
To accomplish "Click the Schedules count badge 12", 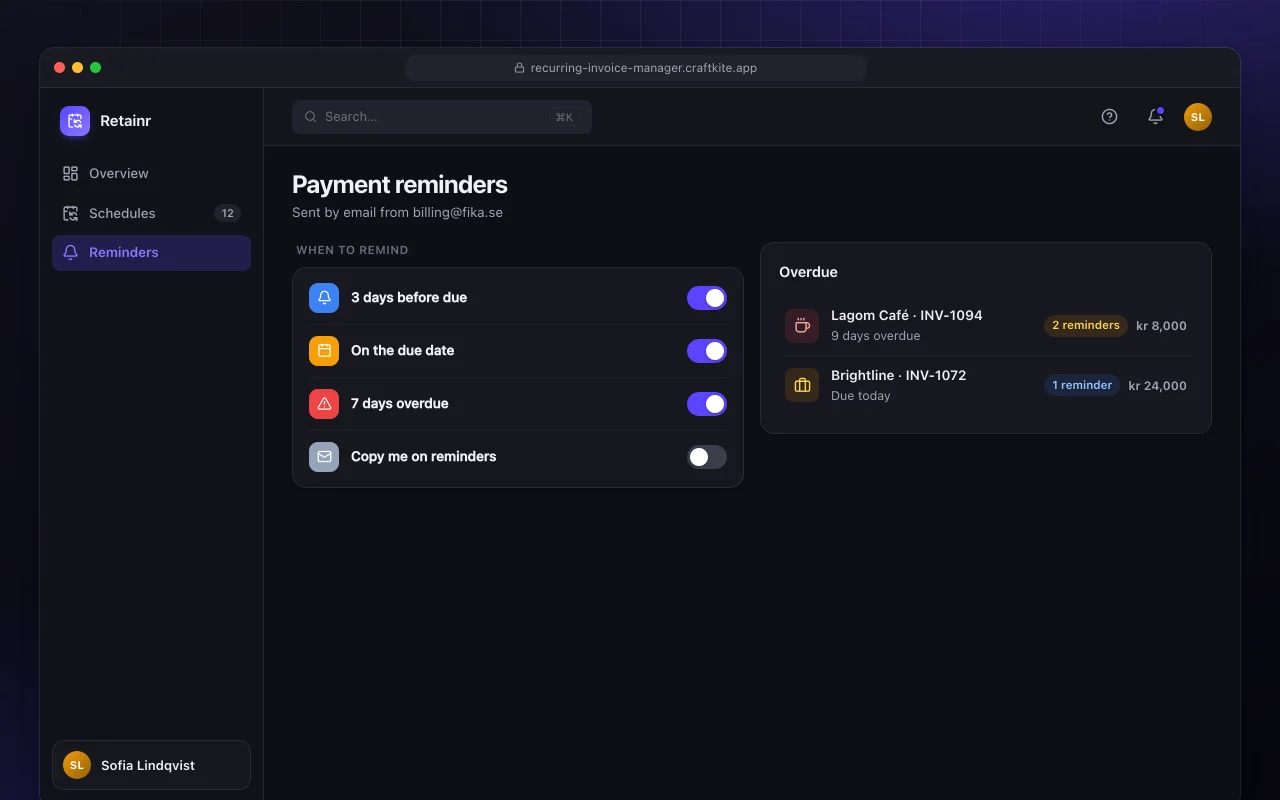I will coord(228,213).
